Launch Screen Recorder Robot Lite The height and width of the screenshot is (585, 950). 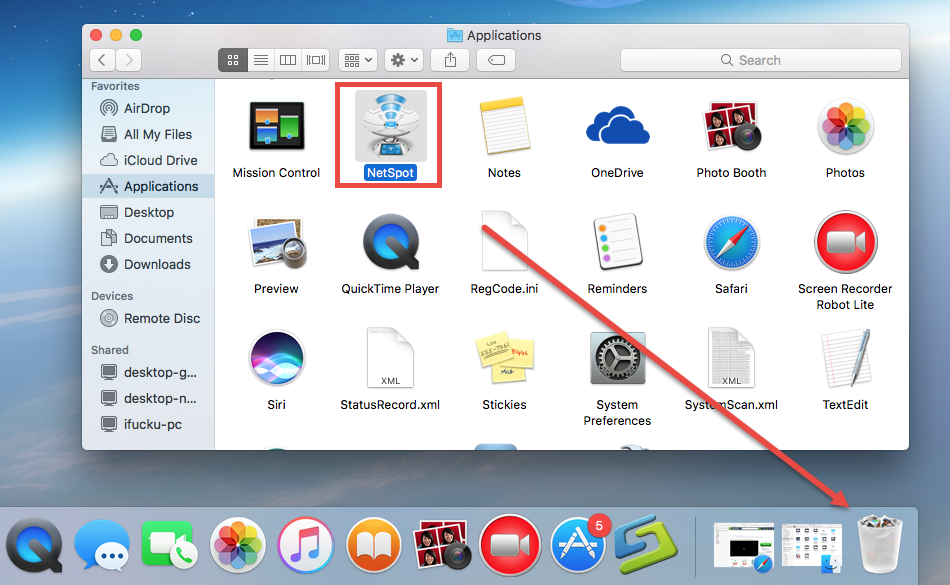pyautogui.click(x=845, y=242)
